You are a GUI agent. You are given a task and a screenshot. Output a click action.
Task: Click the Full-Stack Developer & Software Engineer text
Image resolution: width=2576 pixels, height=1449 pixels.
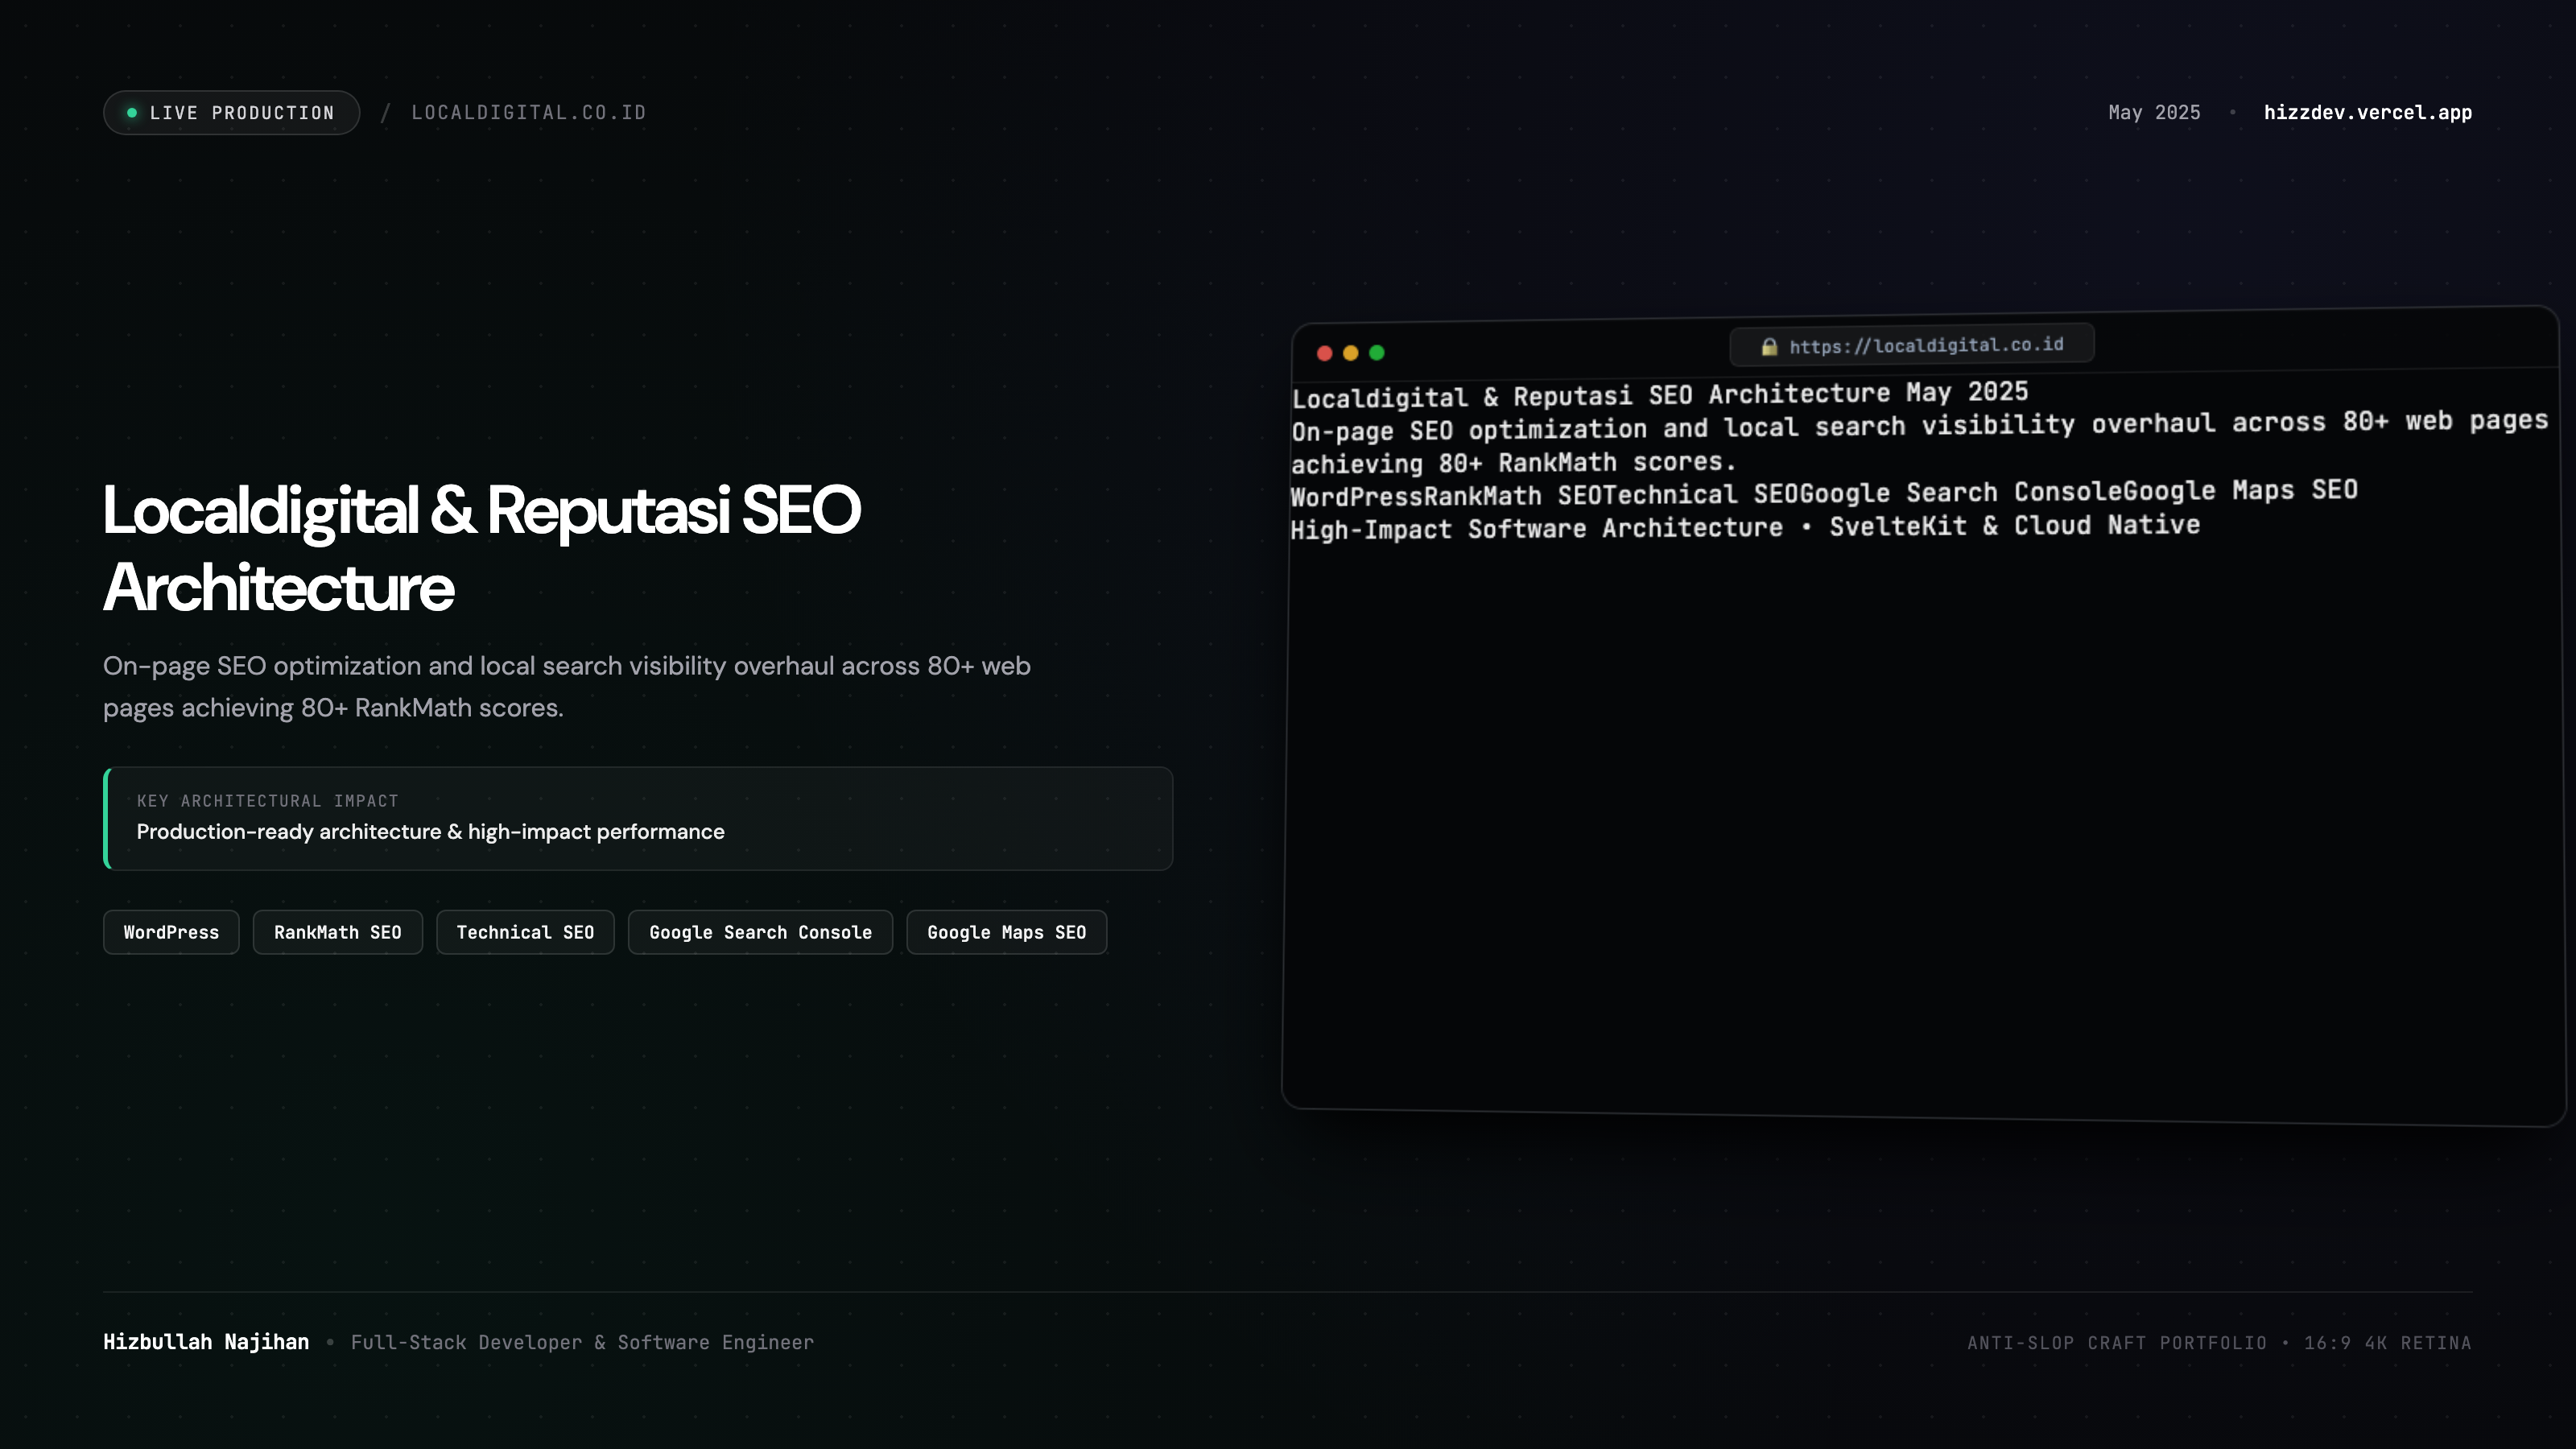click(582, 1342)
